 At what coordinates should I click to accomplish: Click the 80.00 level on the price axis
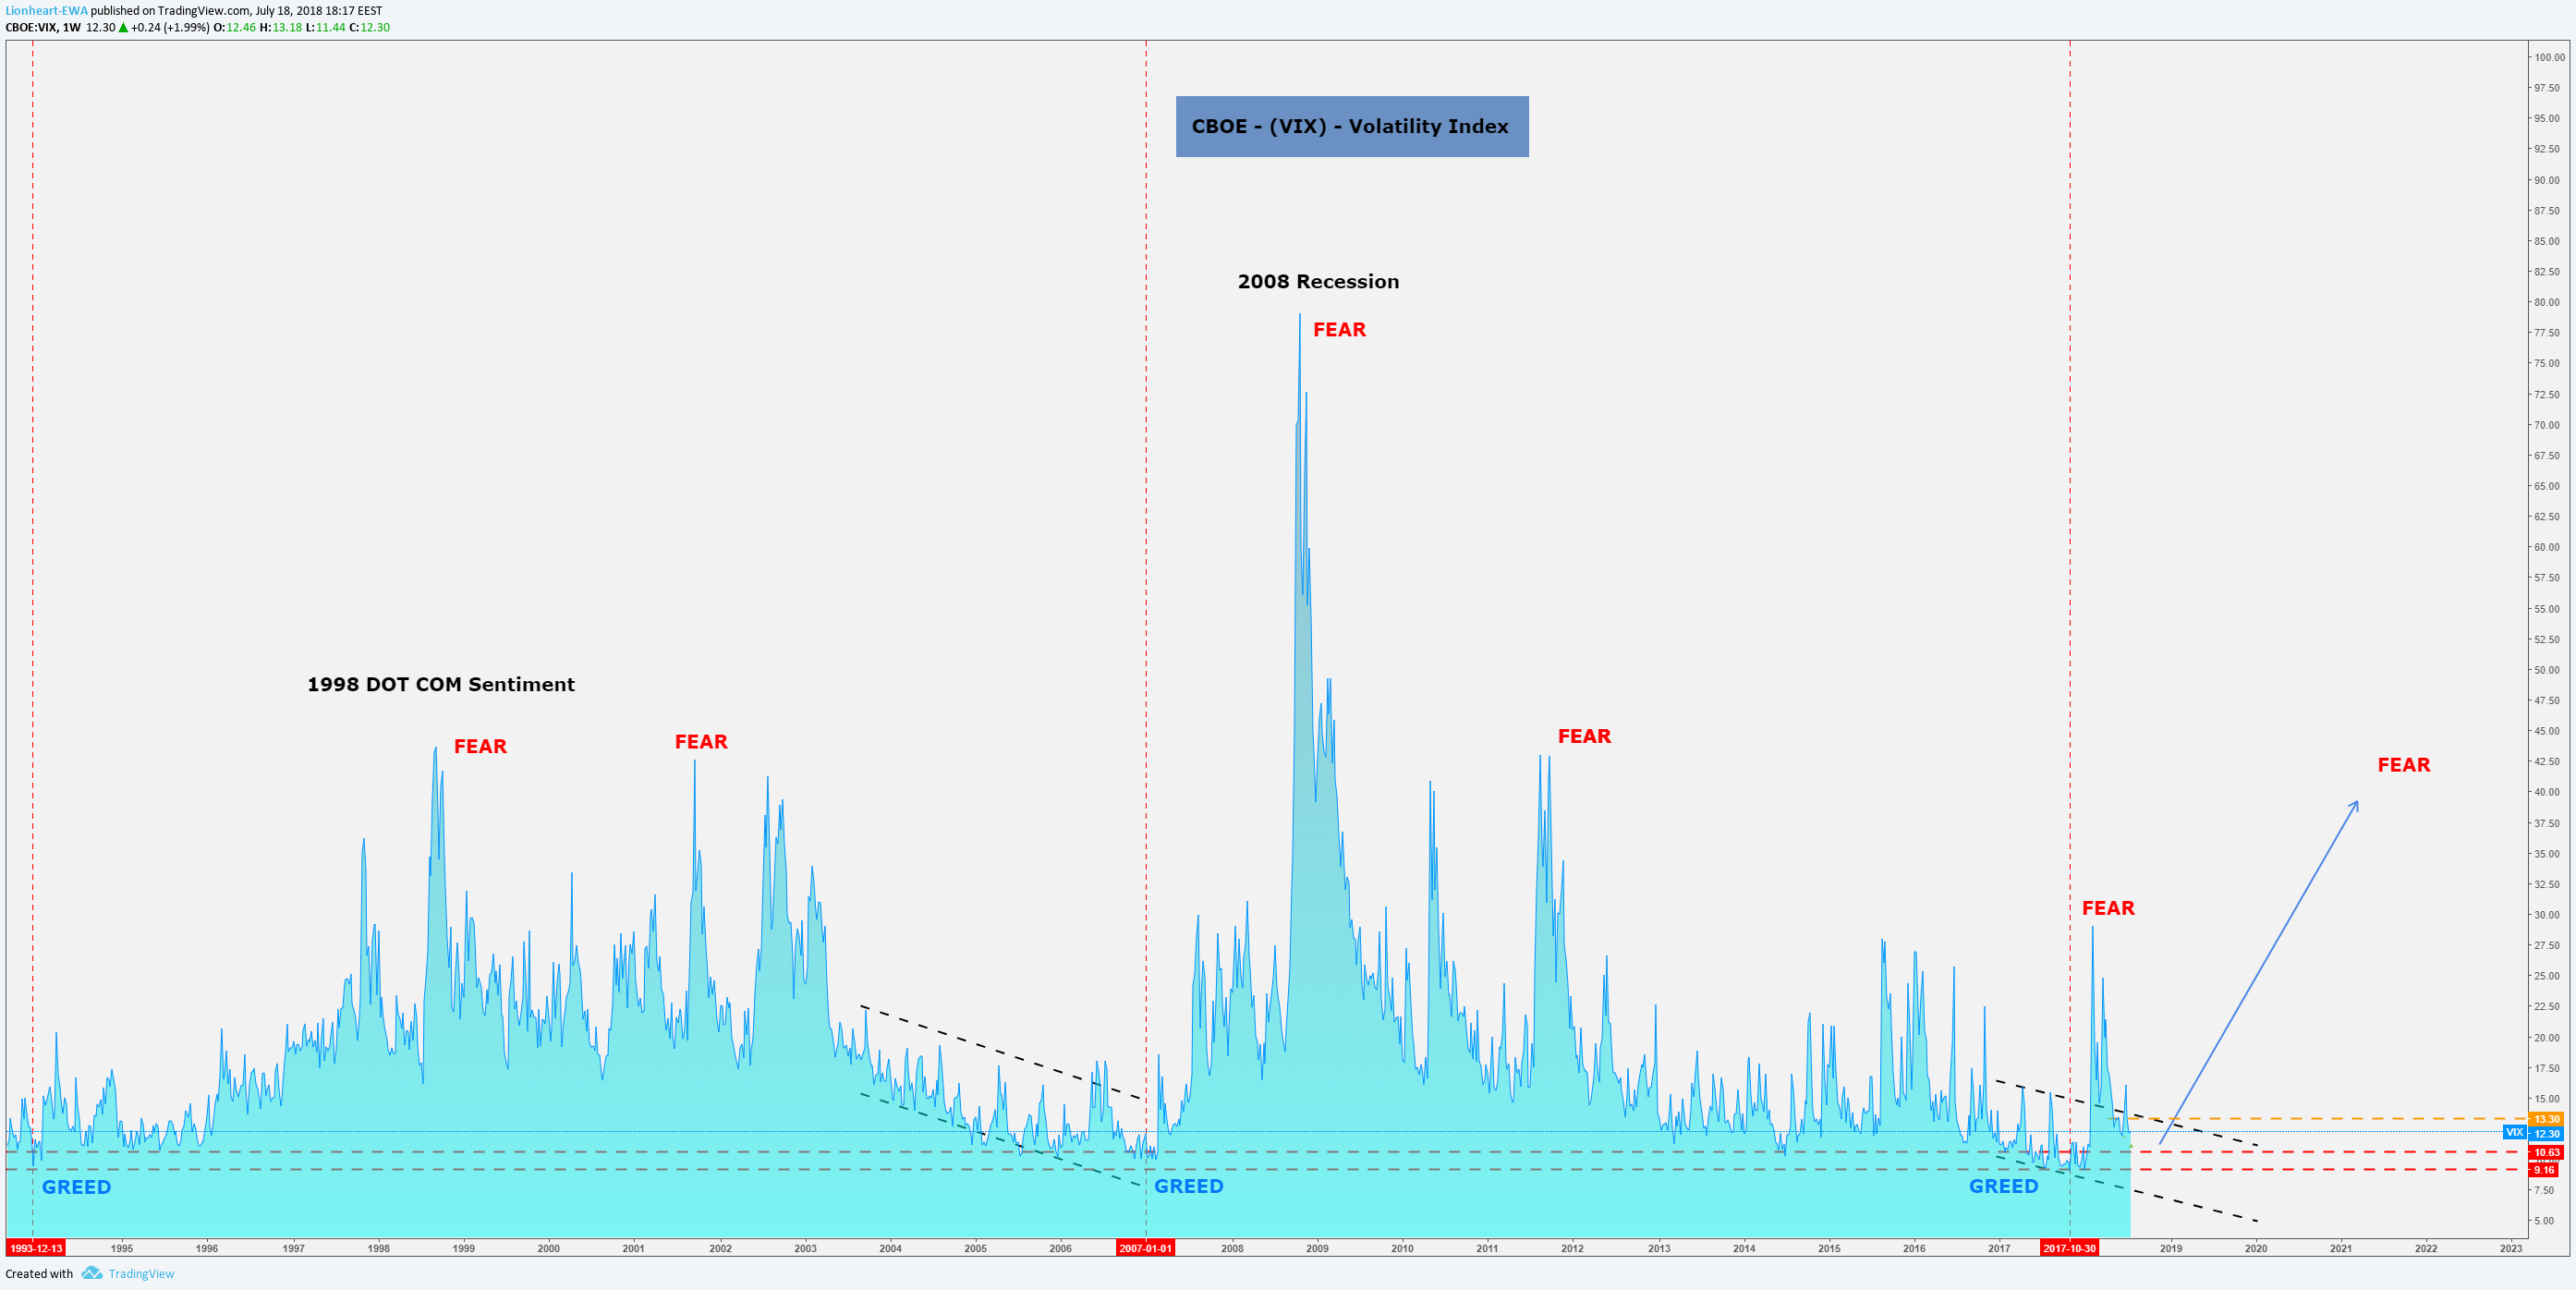click(2546, 302)
